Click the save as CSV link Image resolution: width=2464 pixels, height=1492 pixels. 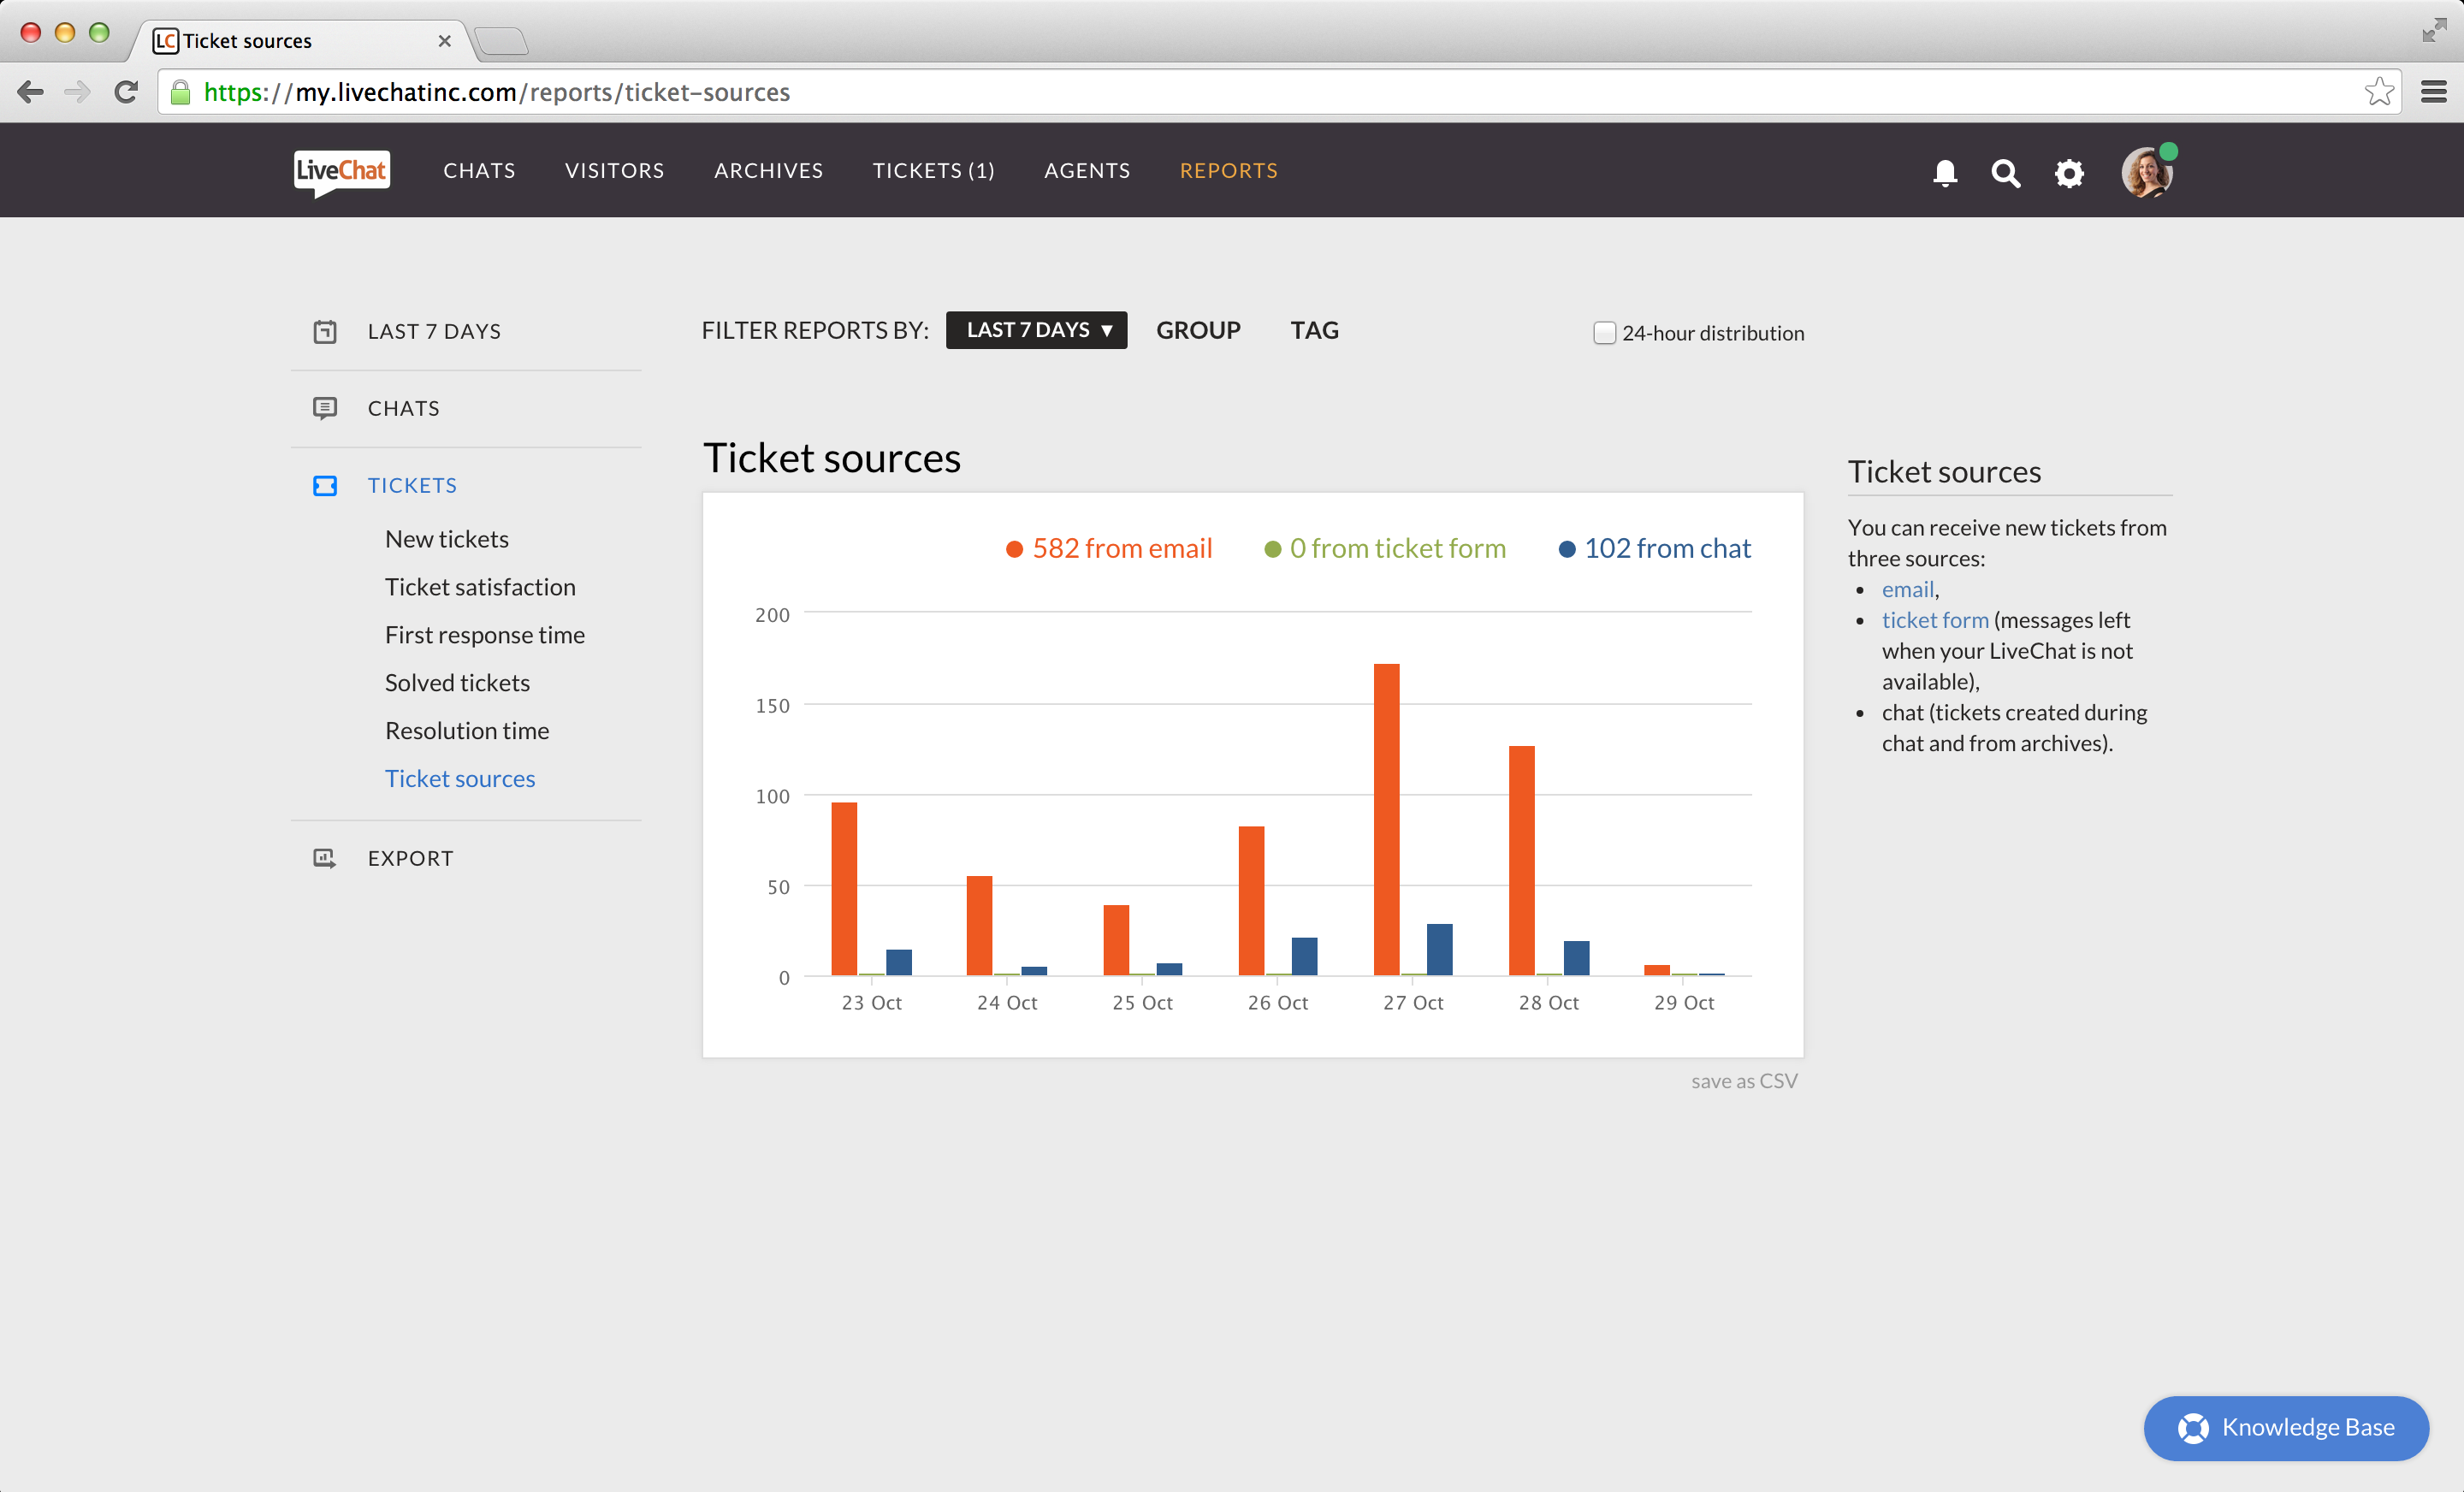pyautogui.click(x=1744, y=1080)
